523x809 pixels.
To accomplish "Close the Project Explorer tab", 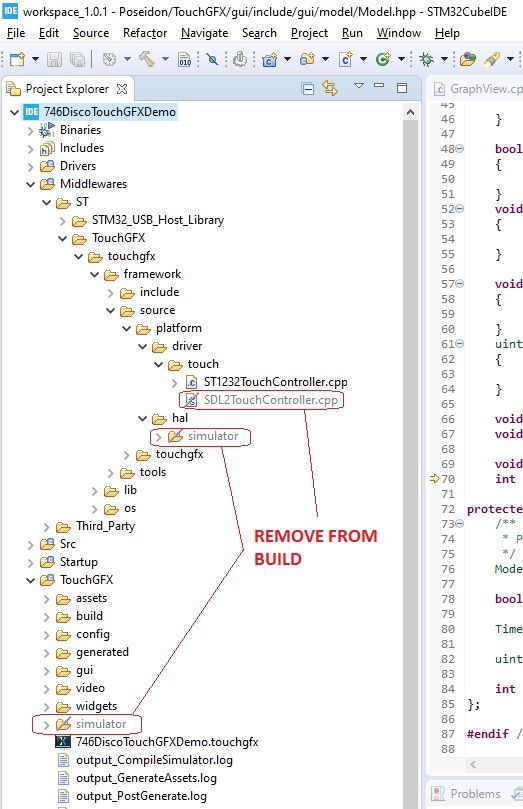I will pos(122,89).
